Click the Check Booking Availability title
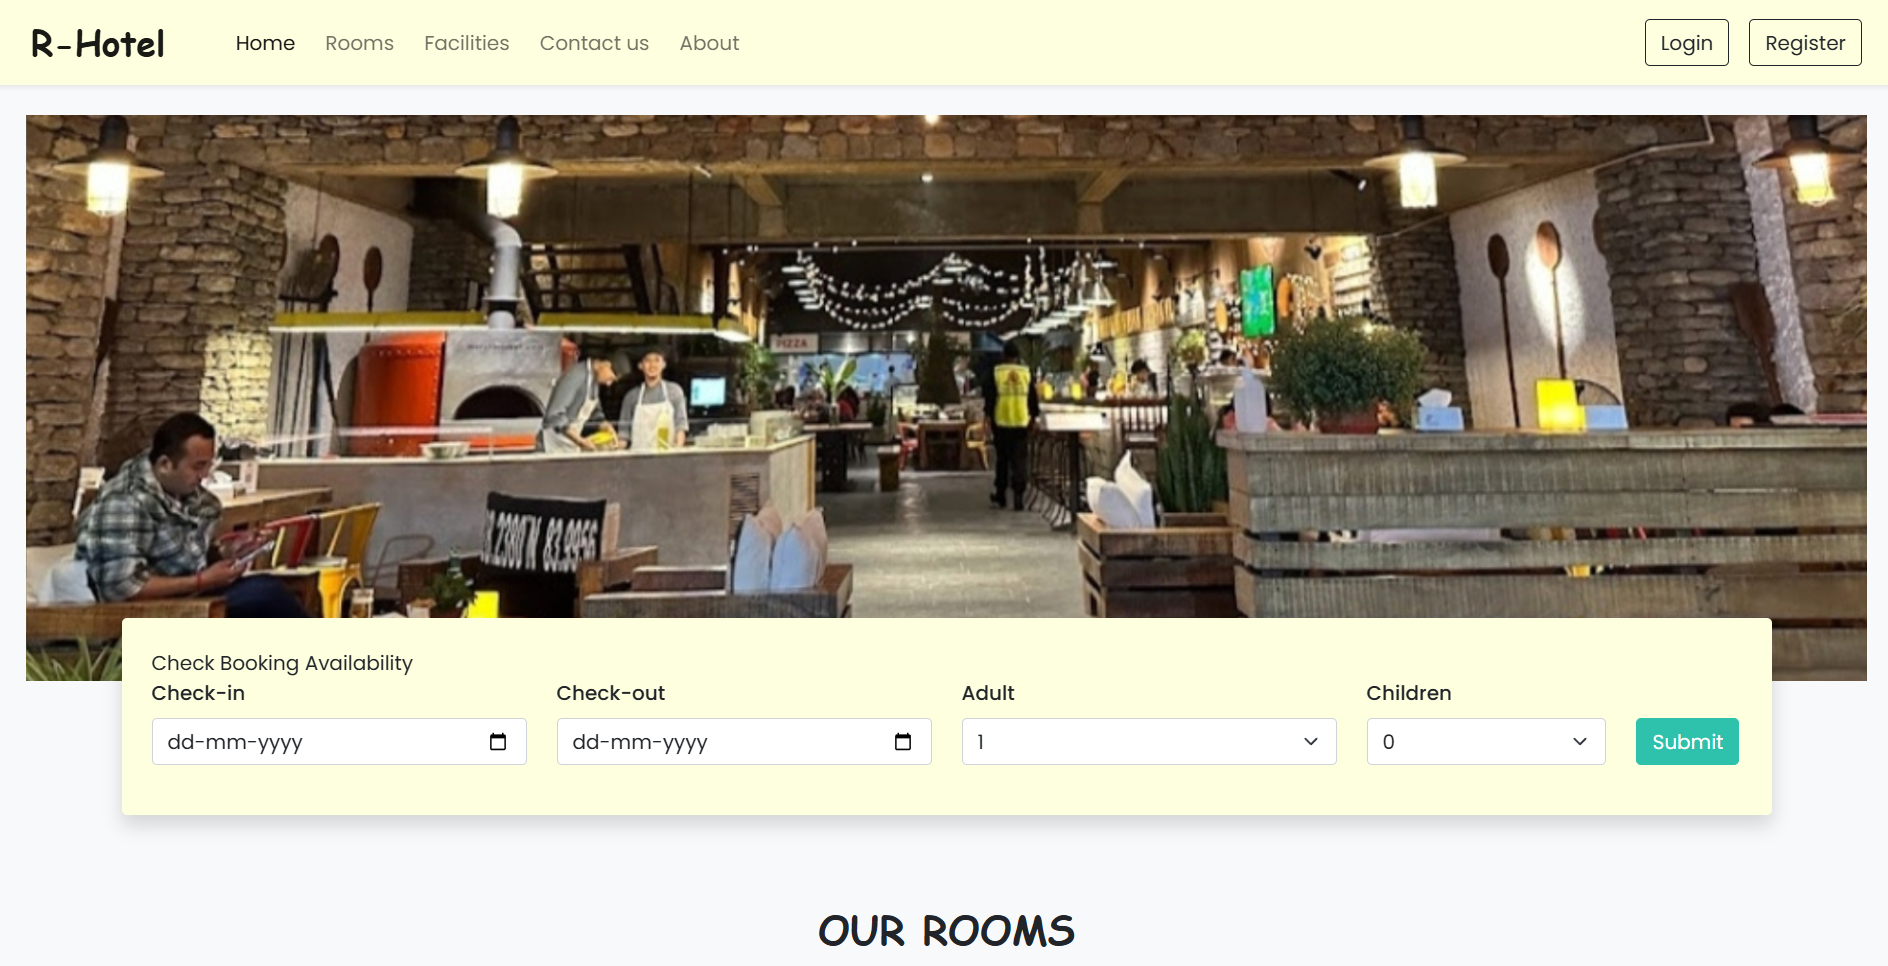This screenshot has height=966, width=1888. [282, 663]
